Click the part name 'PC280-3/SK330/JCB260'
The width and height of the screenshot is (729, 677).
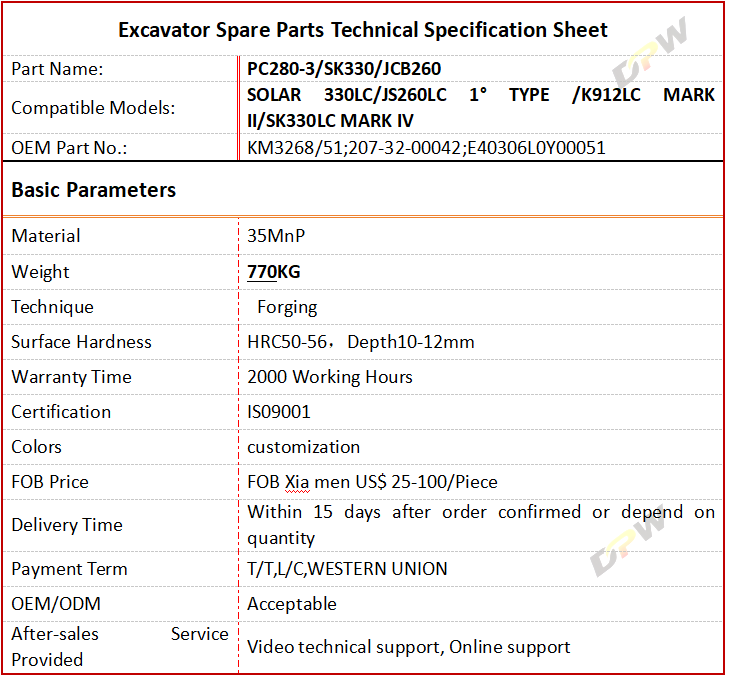click(344, 69)
